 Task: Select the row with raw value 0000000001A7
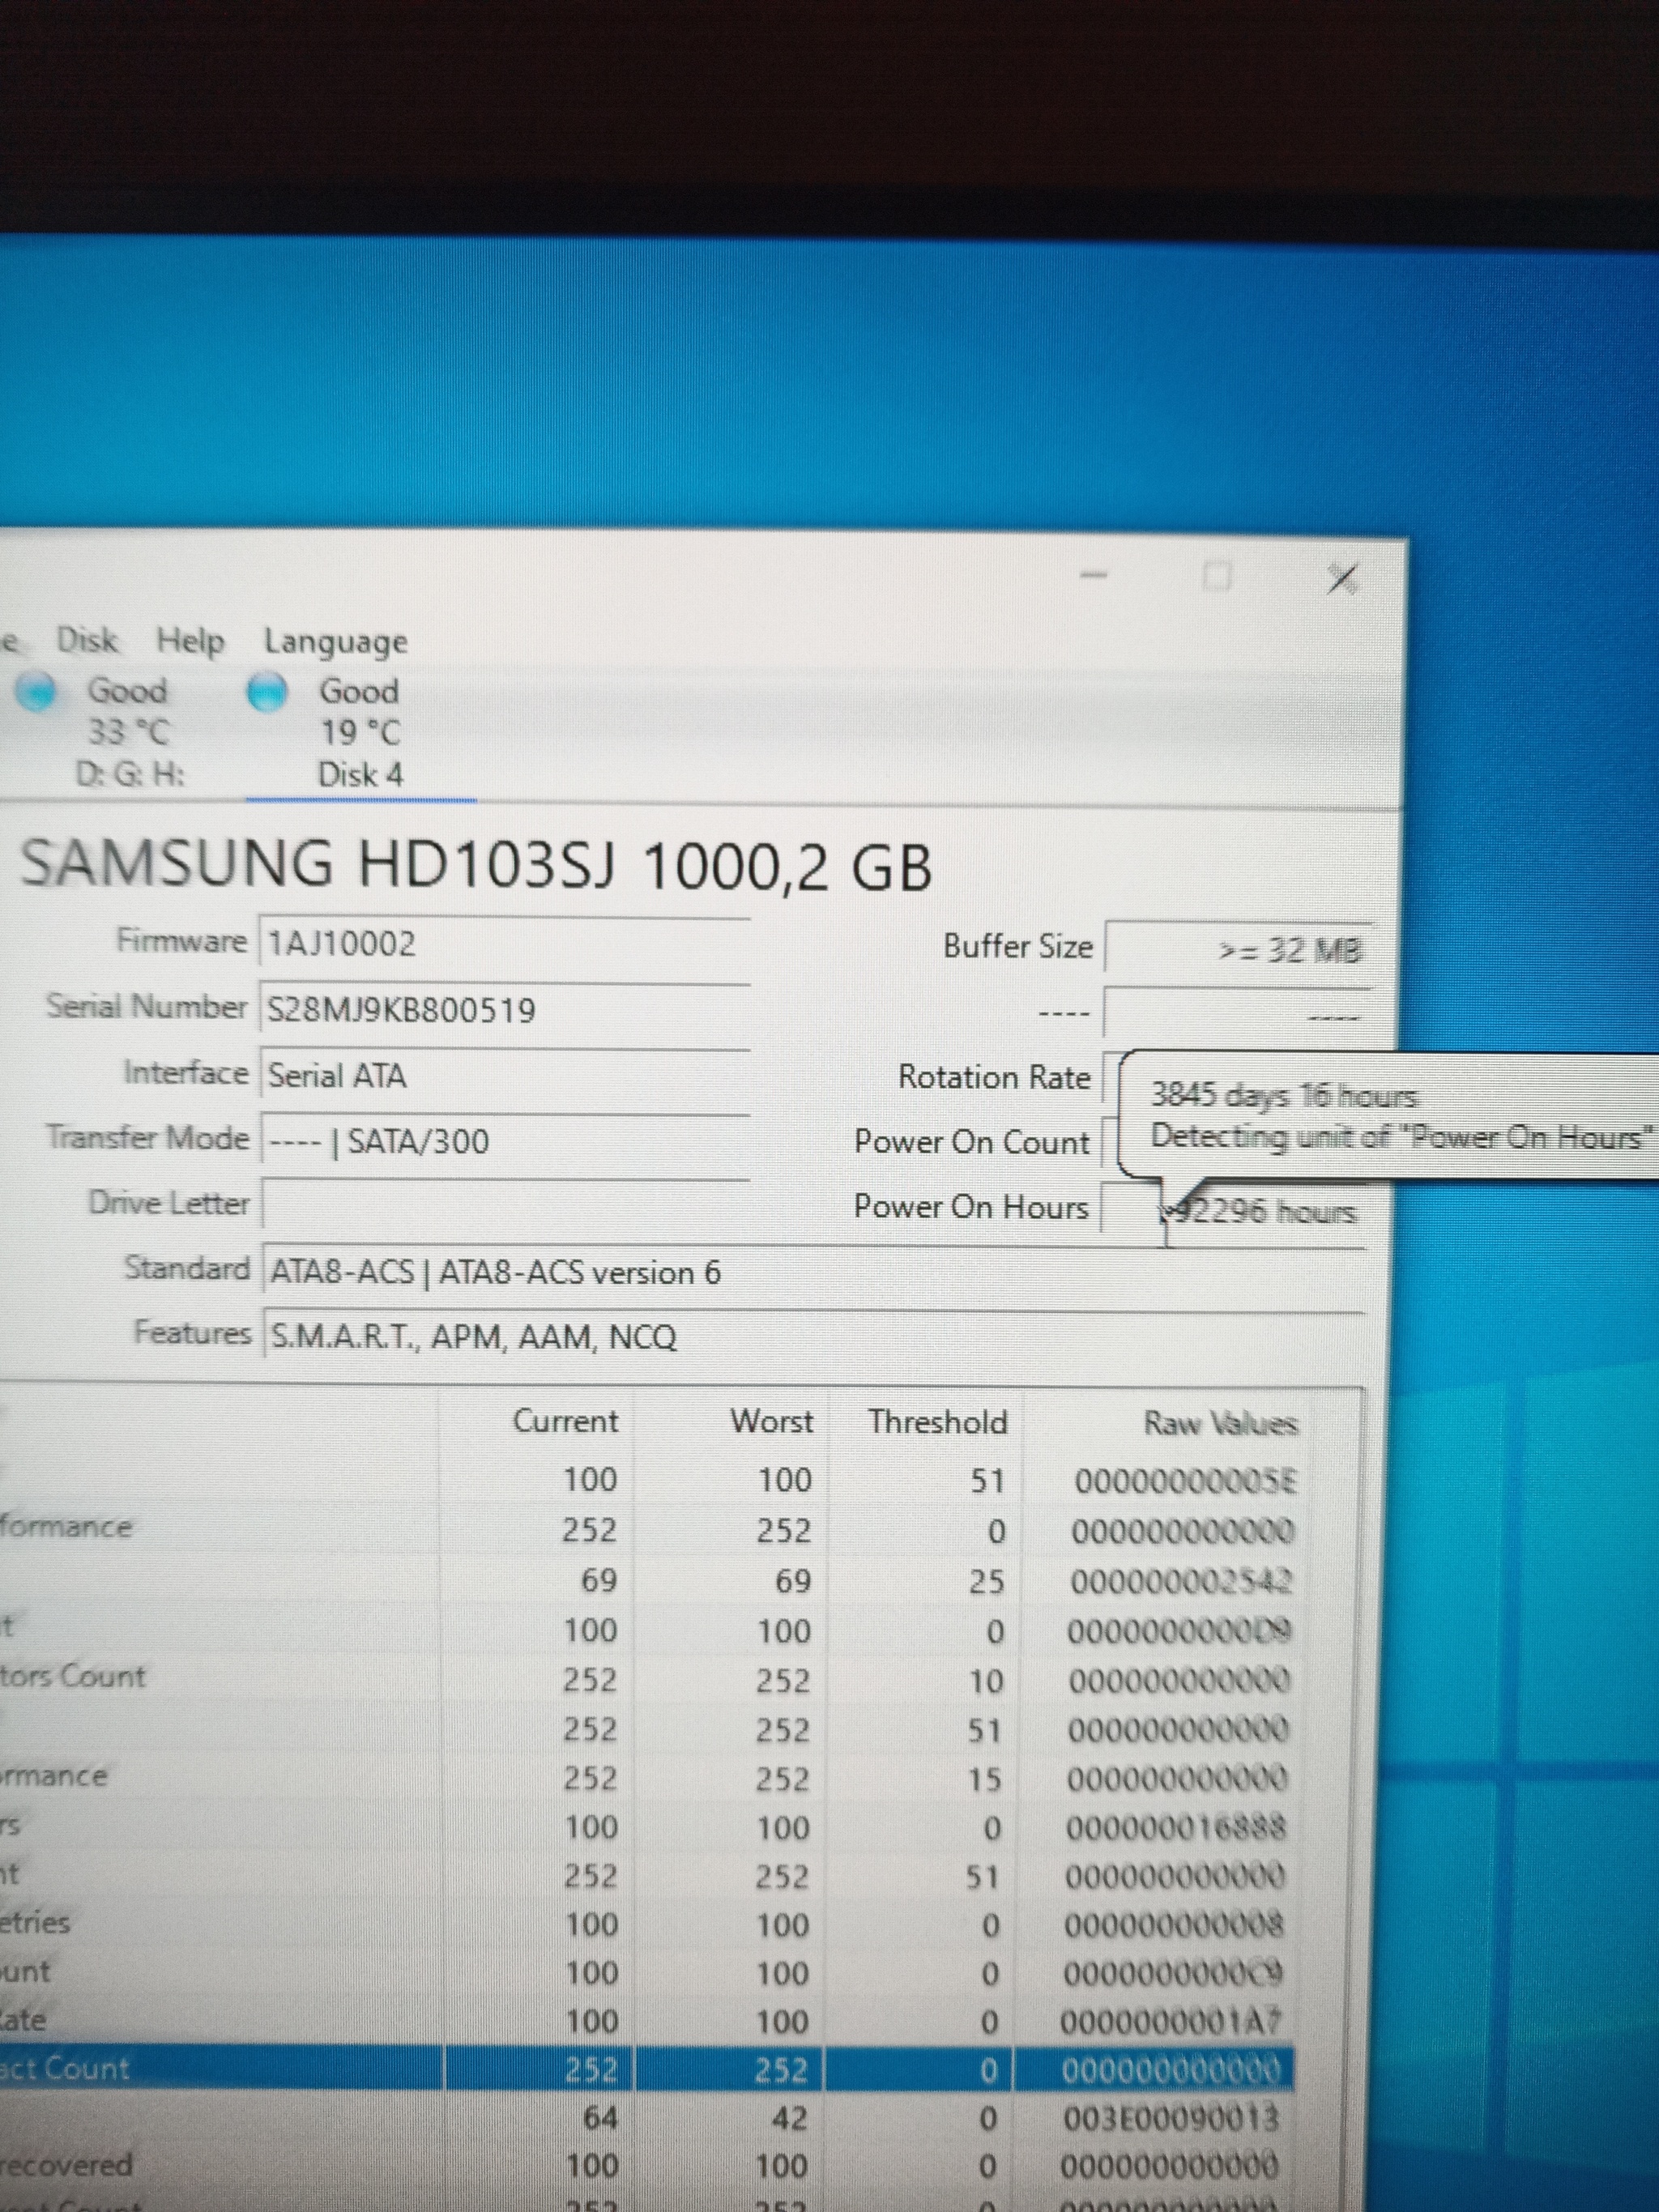650,2022
